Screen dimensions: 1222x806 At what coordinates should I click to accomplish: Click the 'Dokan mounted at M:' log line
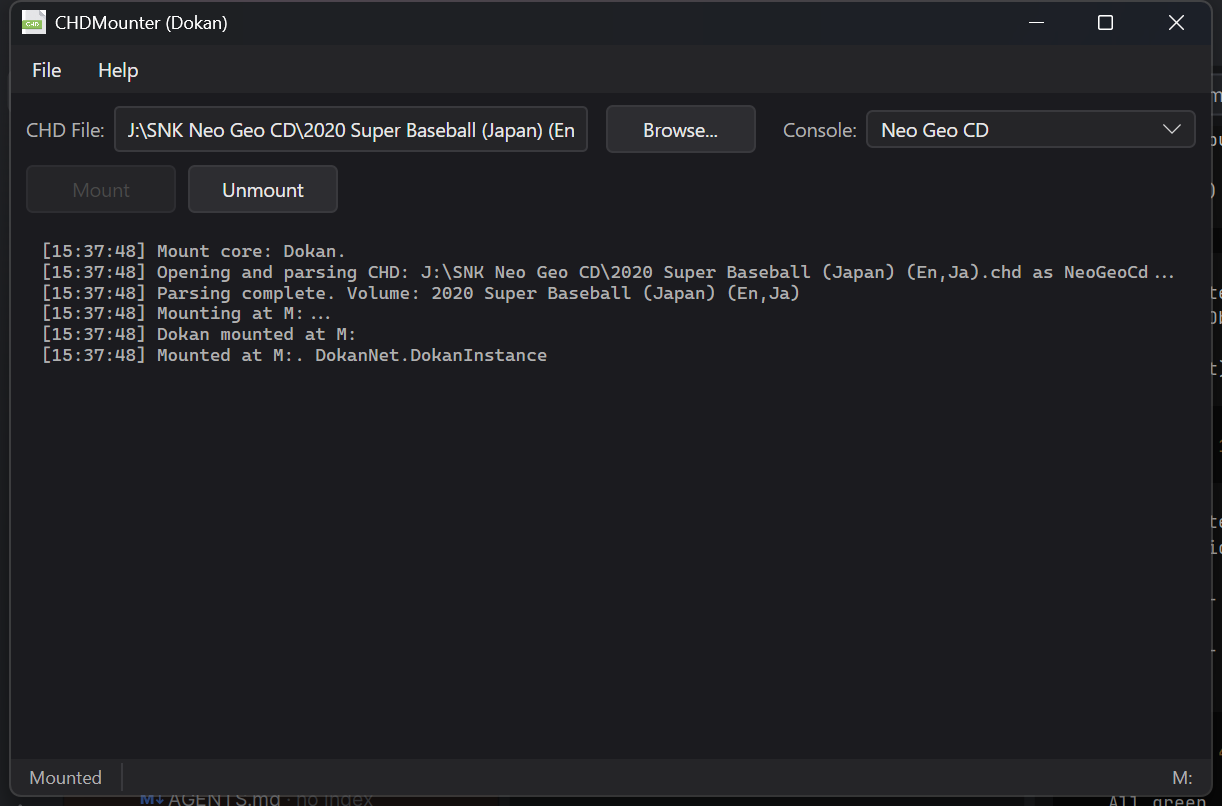coord(199,334)
